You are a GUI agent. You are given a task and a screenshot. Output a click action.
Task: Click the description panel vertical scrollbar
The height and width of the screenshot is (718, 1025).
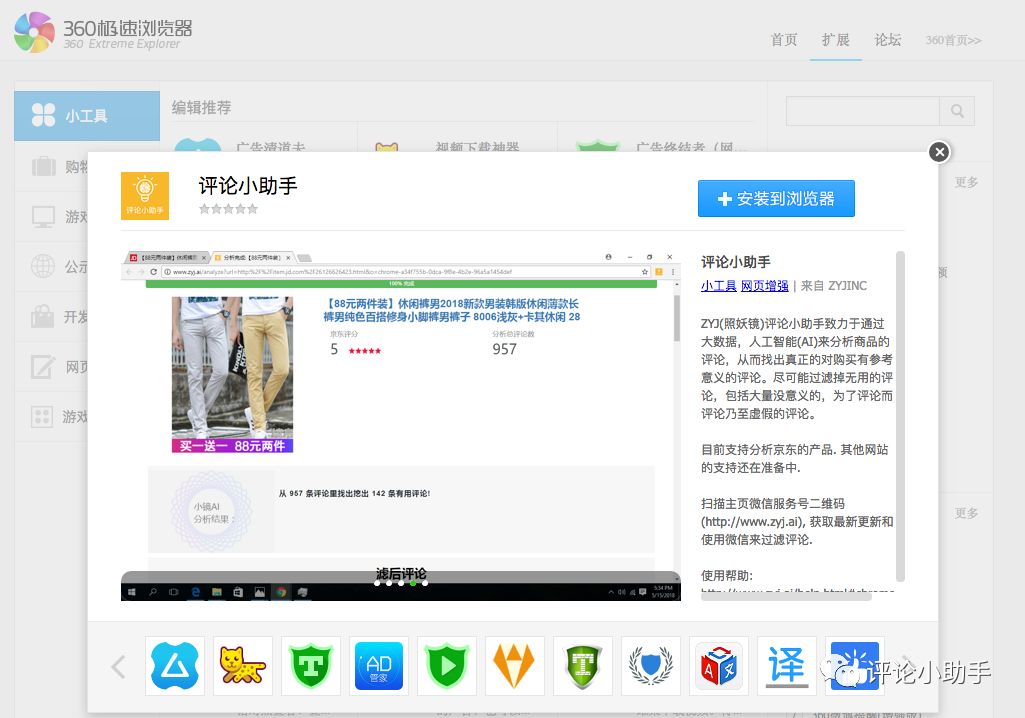(x=900, y=416)
